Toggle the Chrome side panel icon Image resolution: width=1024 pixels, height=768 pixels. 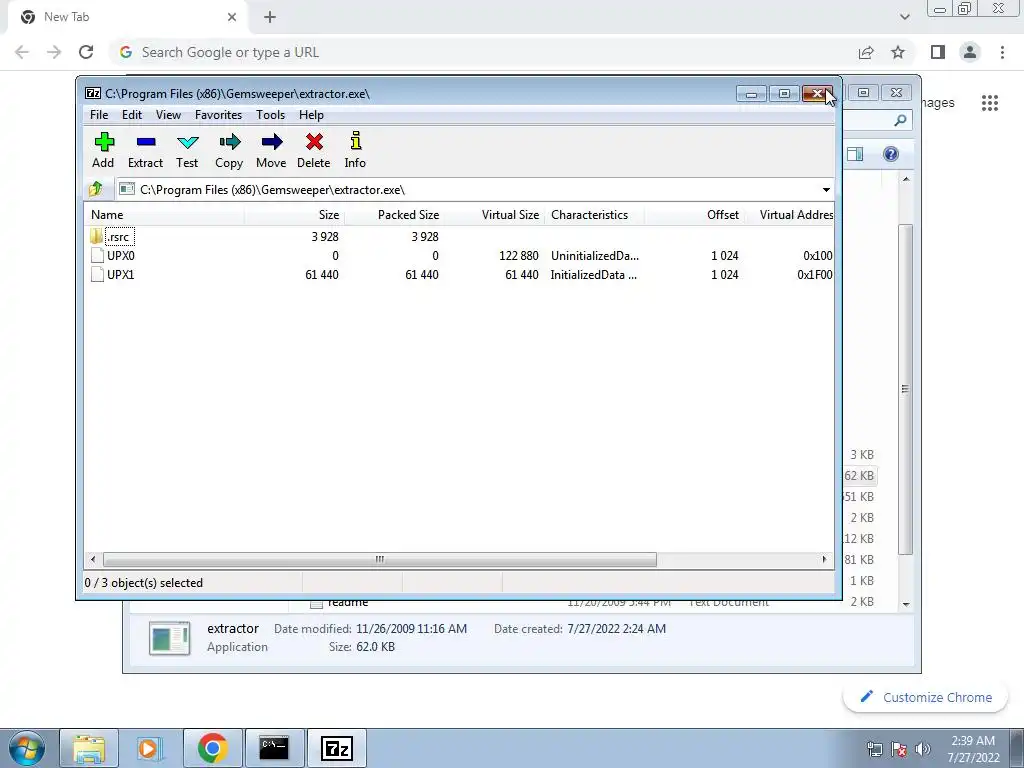(x=938, y=52)
